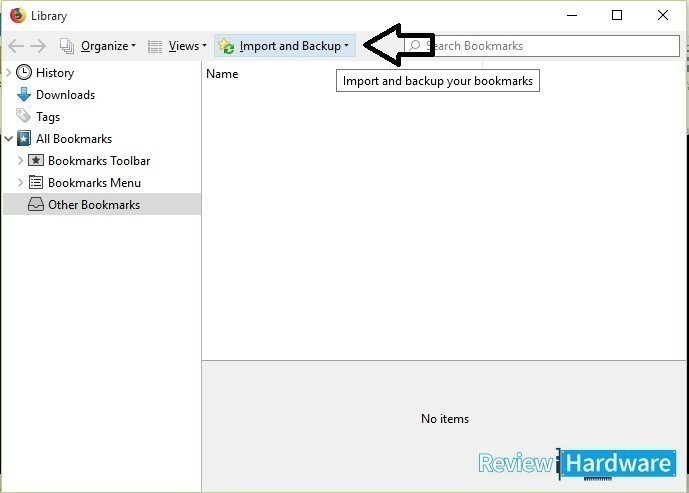The height and width of the screenshot is (493, 689).
Task: Click the Name column header
Action: click(222, 74)
